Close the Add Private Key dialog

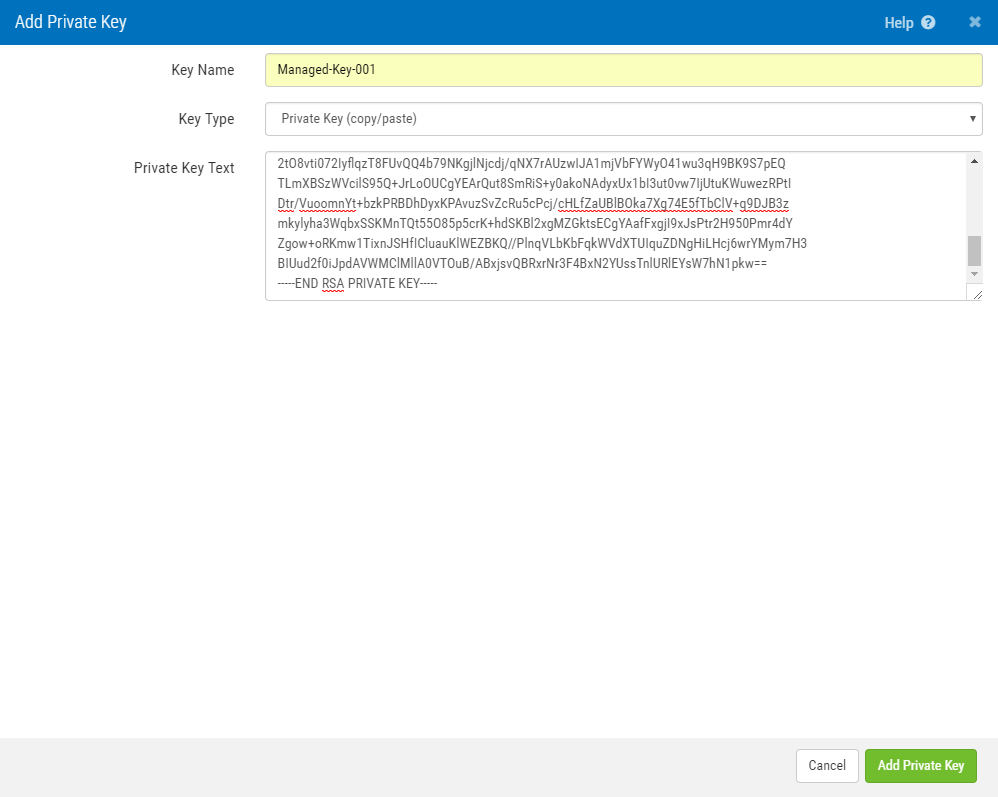[x=974, y=22]
